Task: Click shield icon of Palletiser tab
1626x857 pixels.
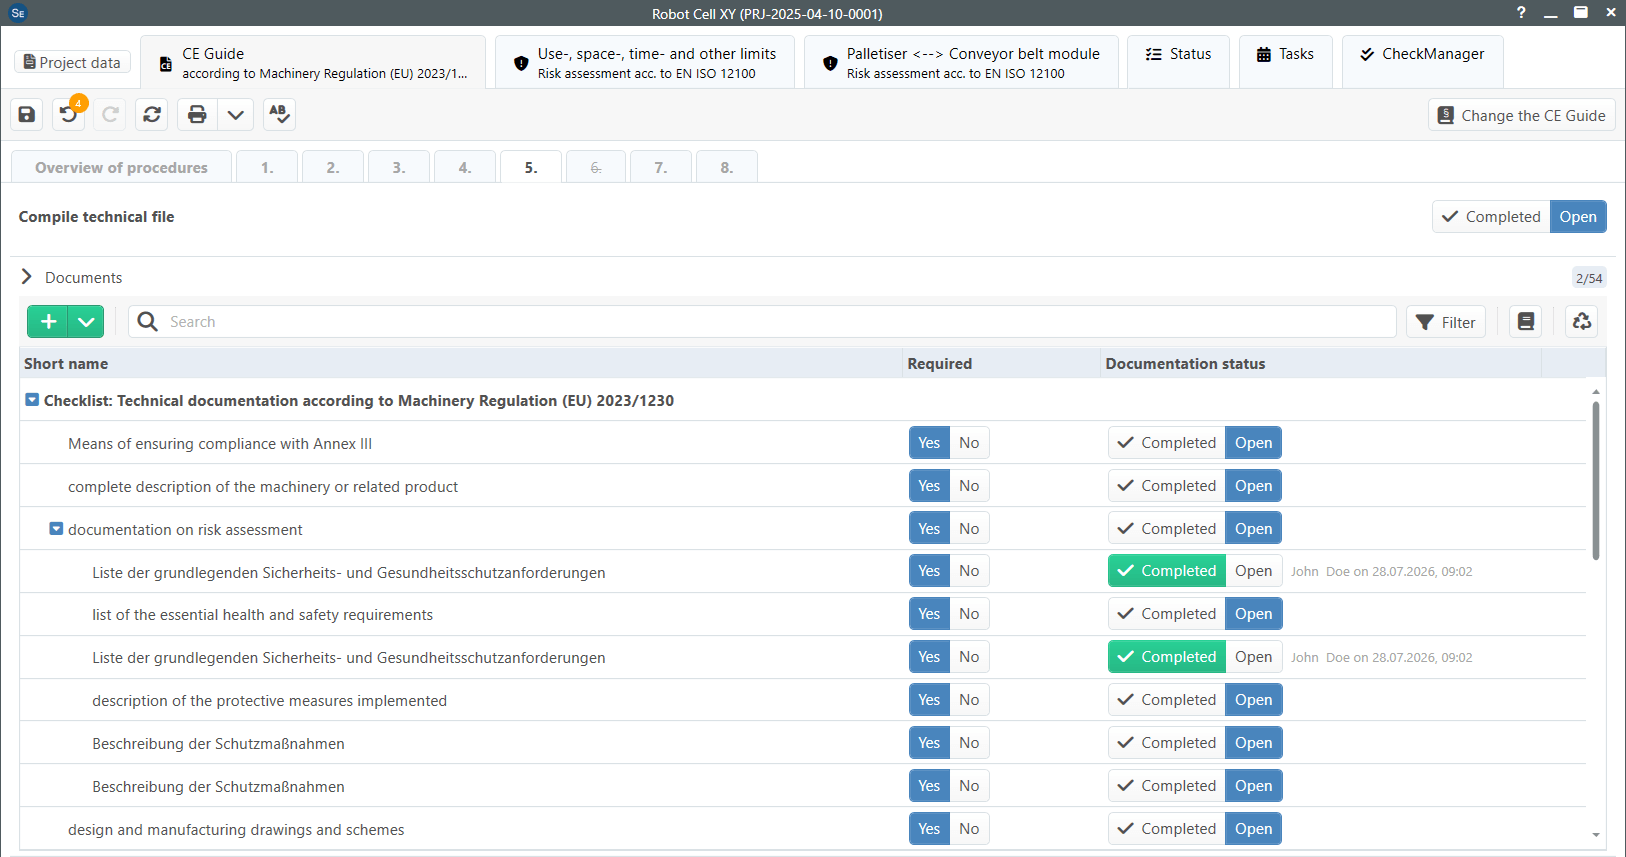Action: [x=830, y=64]
